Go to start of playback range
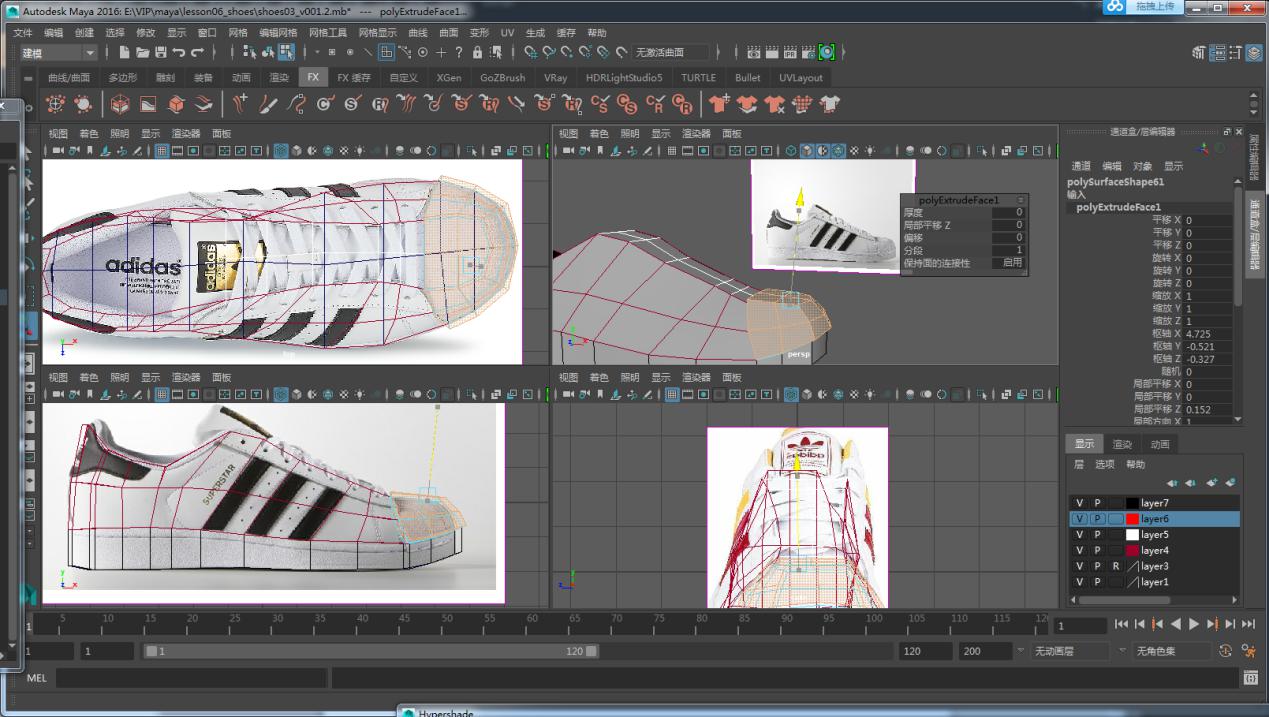 coord(1121,624)
